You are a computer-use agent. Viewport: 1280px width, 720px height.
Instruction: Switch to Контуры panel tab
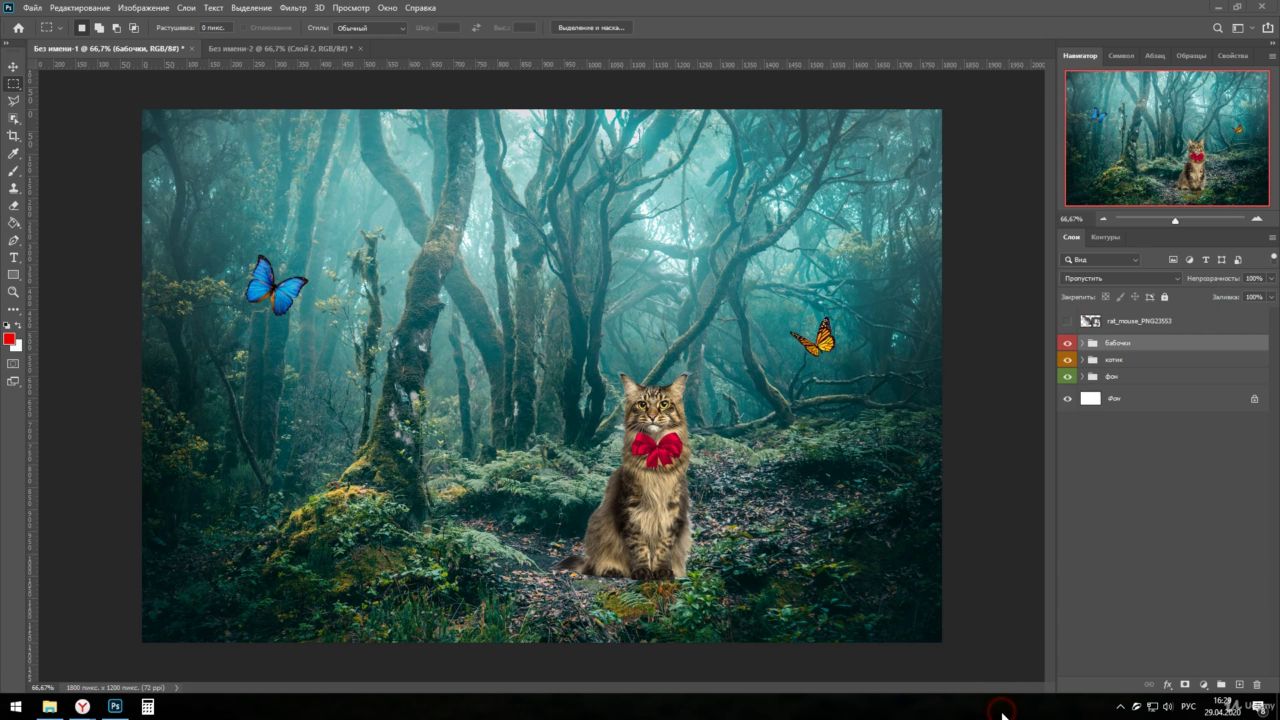pyautogui.click(x=1105, y=237)
